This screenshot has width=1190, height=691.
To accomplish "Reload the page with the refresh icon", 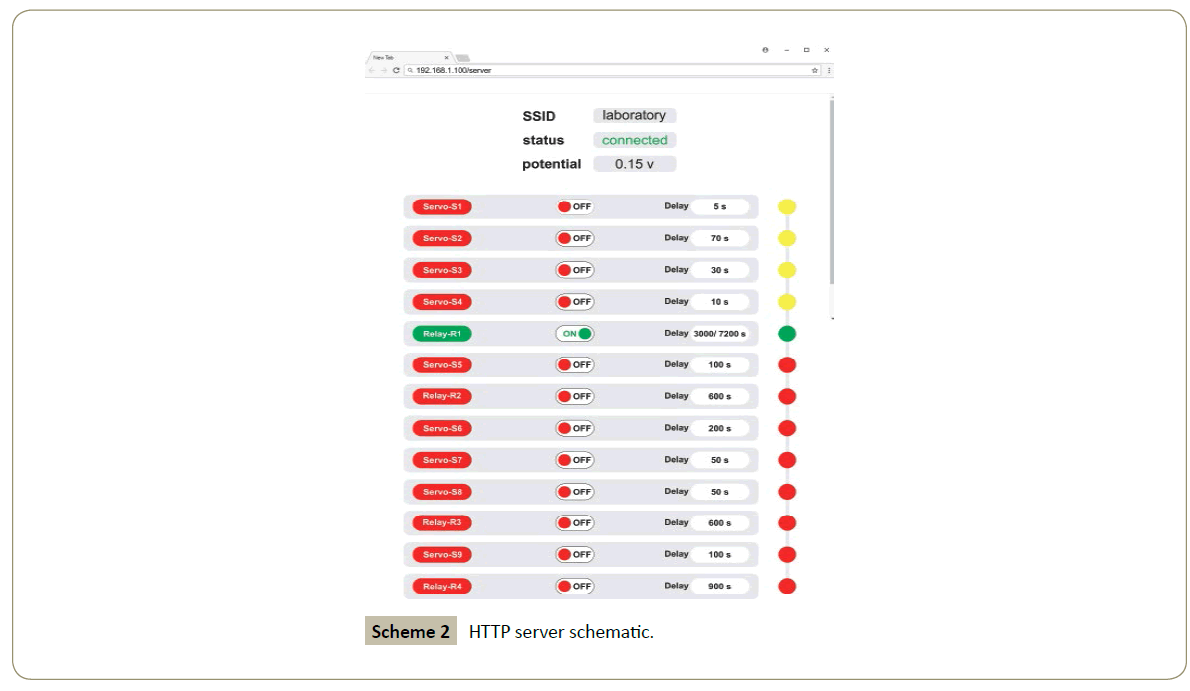I will [x=396, y=71].
